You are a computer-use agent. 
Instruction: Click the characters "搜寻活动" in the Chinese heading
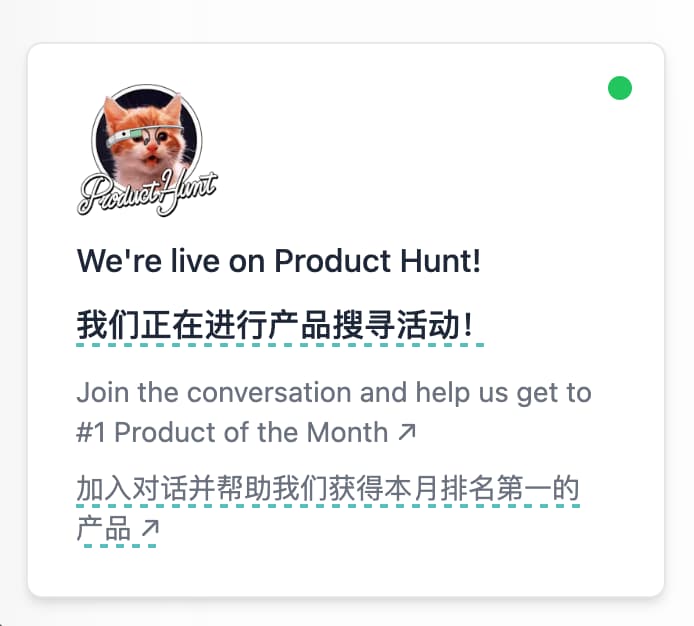[x=397, y=325]
